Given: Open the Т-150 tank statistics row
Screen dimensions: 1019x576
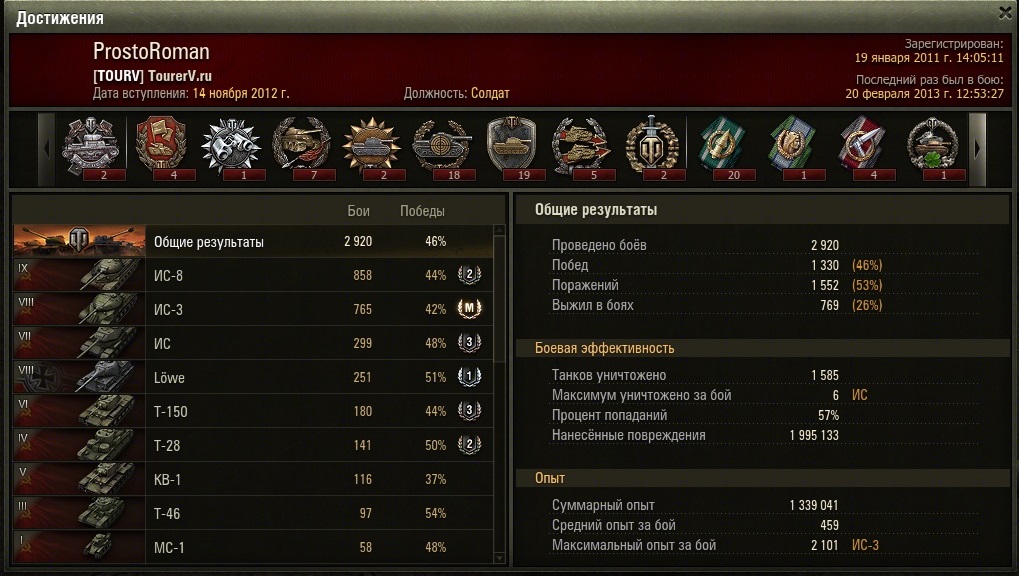Looking at the screenshot, I should click(253, 411).
